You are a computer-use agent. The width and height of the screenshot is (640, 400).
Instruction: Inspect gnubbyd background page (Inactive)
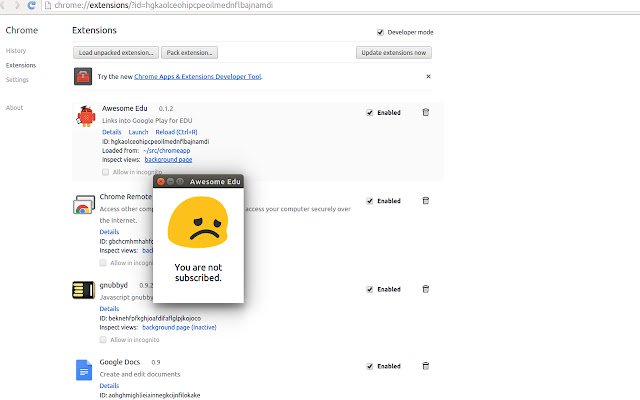pyautogui.click(x=179, y=327)
